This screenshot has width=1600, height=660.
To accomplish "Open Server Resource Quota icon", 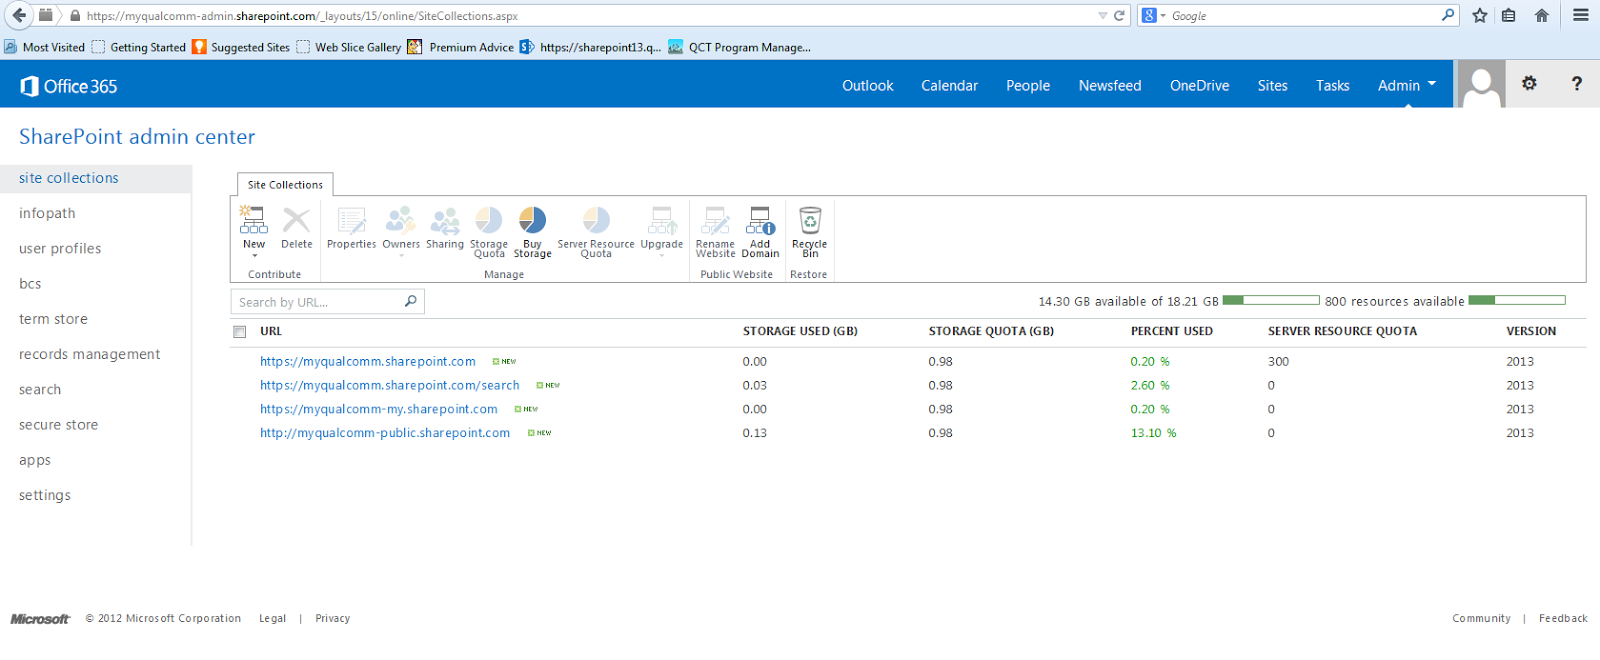I will [596, 220].
